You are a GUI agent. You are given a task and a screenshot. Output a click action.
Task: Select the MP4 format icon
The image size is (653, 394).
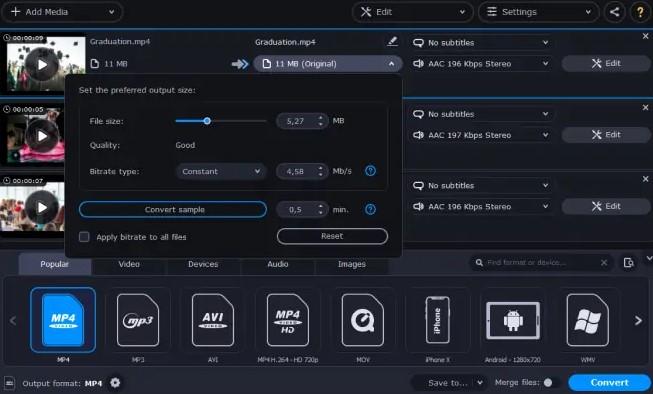[63, 320]
